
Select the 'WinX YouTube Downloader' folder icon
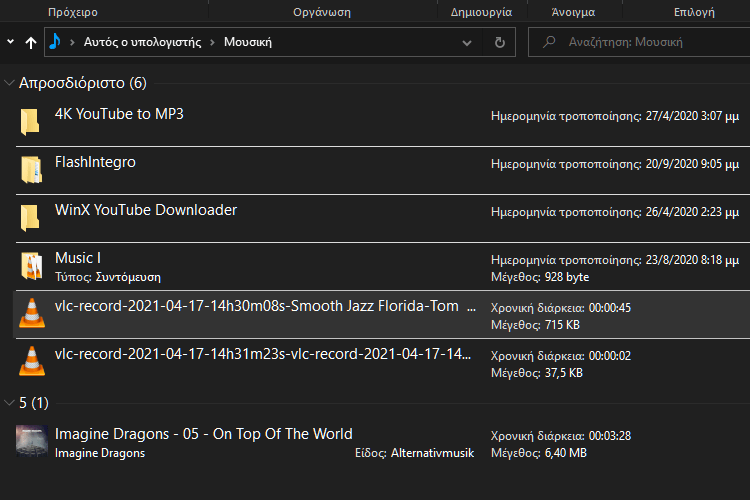30,218
